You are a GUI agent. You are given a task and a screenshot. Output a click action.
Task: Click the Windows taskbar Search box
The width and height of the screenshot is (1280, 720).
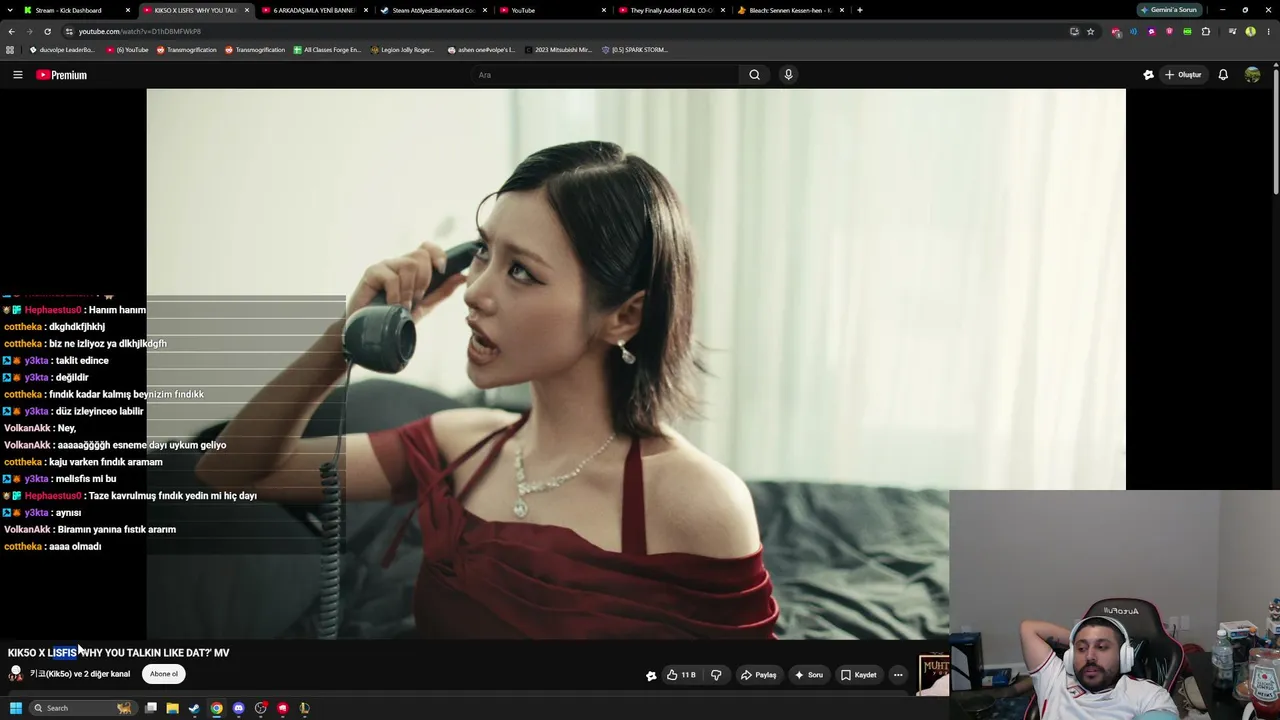(82, 708)
